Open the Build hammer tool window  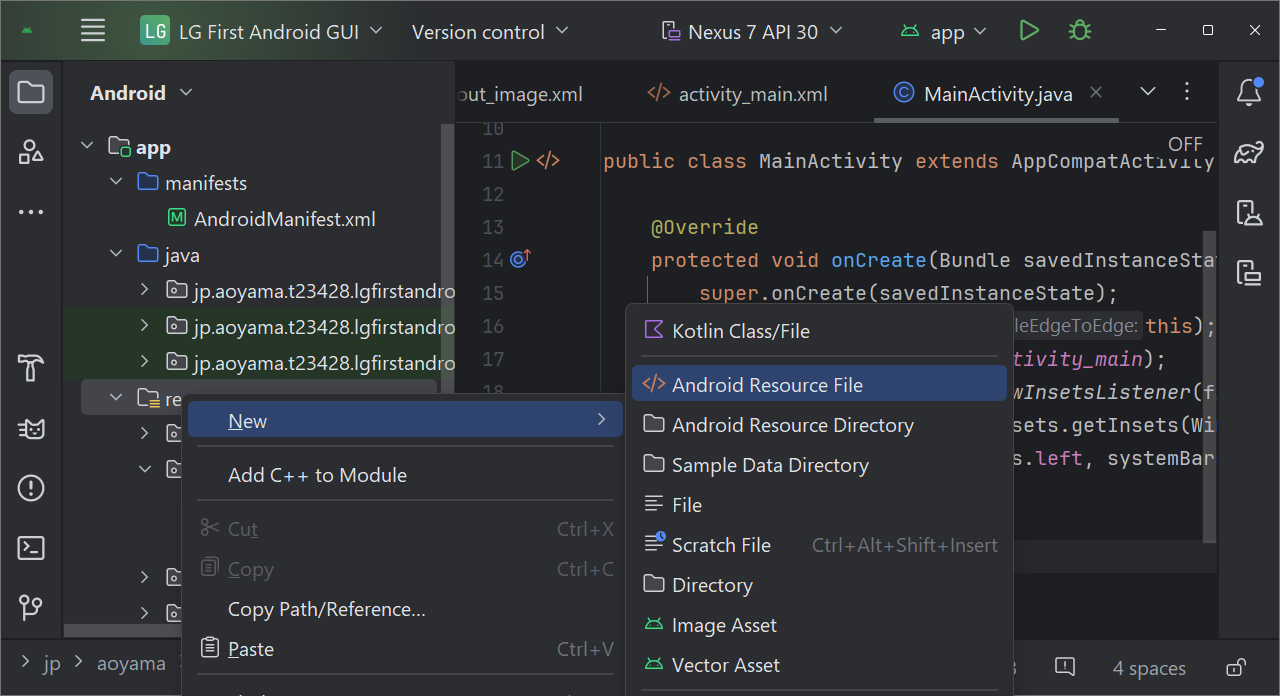pyautogui.click(x=31, y=368)
